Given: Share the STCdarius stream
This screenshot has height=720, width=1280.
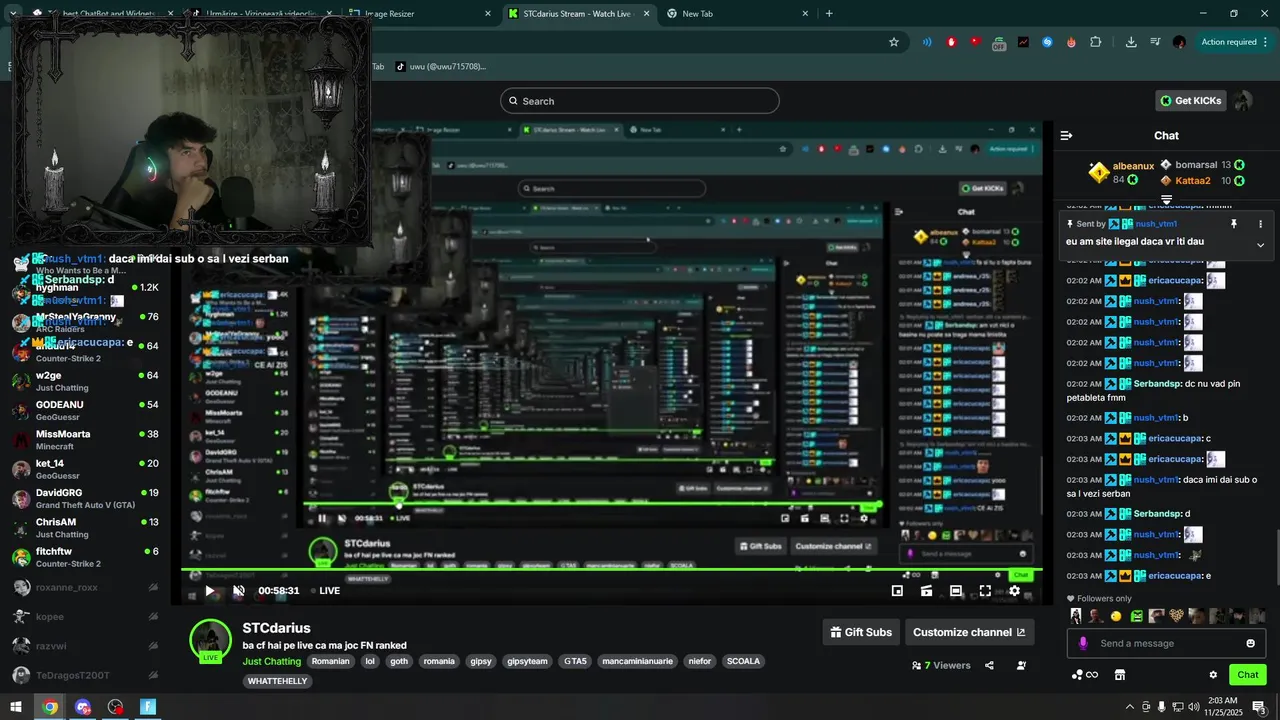Looking at the screenshot, I should [989, 665].
